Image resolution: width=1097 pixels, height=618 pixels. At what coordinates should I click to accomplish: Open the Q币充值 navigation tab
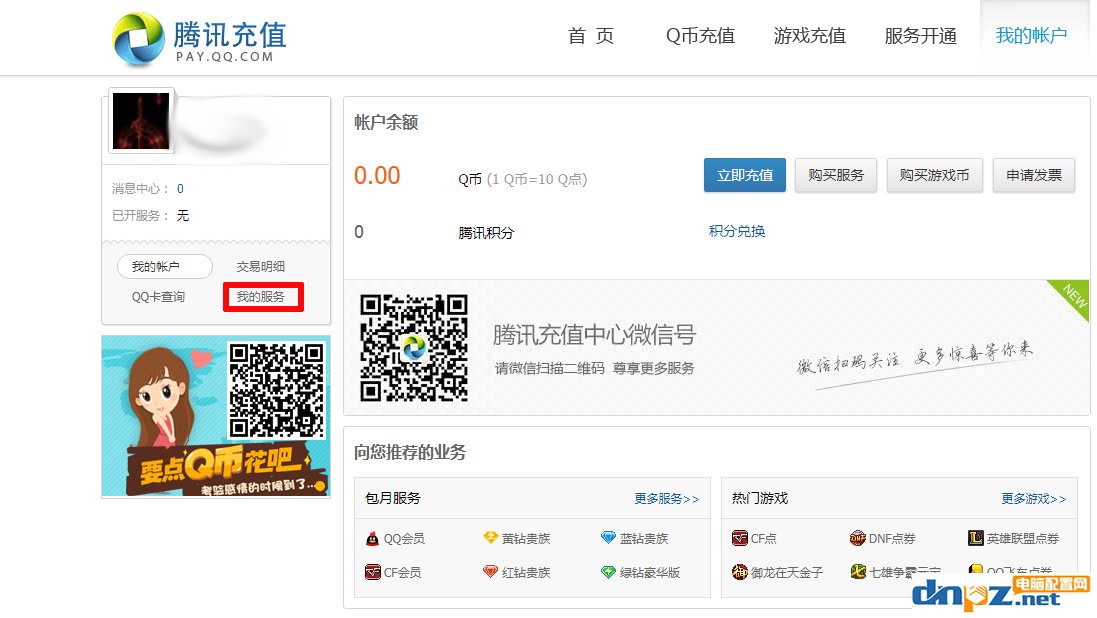[x=700, y=36]
